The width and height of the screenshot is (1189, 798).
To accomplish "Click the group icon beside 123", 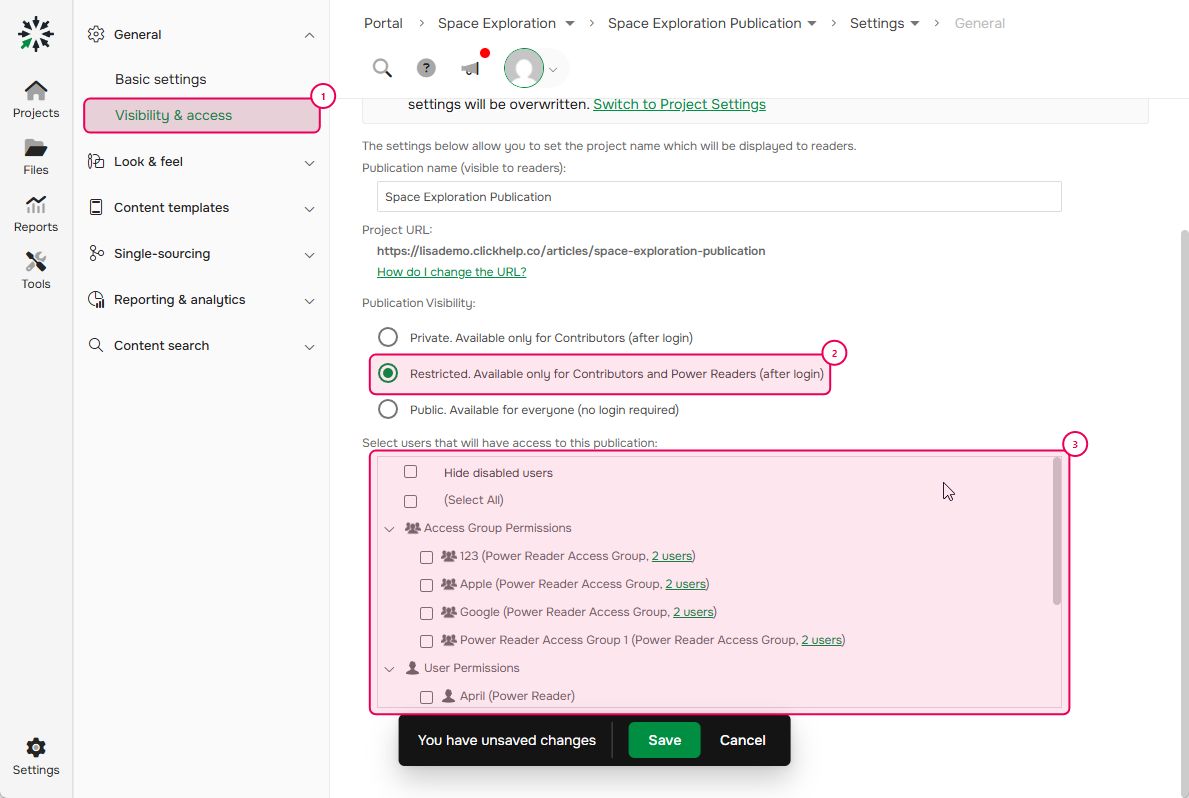I will click(x=449, y=556).
